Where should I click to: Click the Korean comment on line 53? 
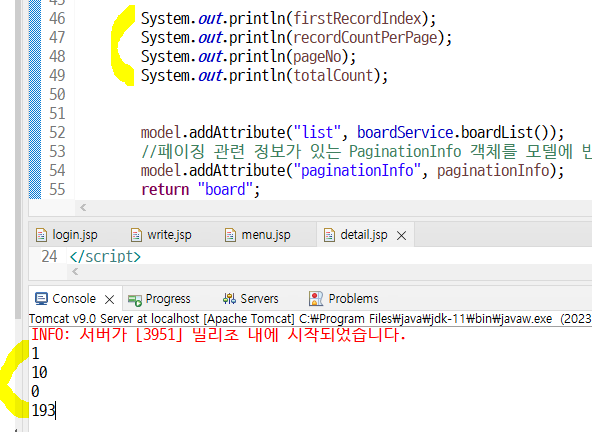366,151
